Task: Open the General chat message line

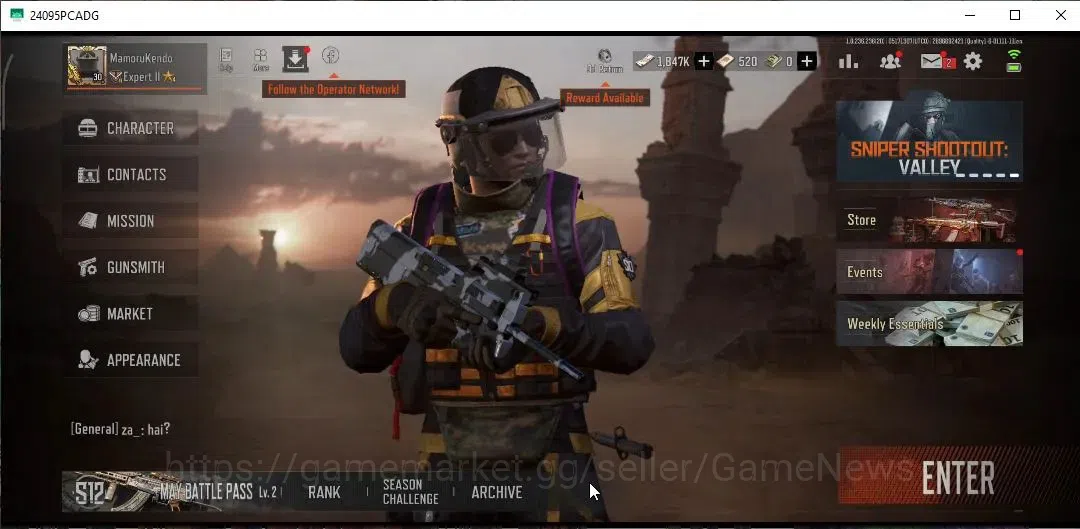Action: (121, 429)
